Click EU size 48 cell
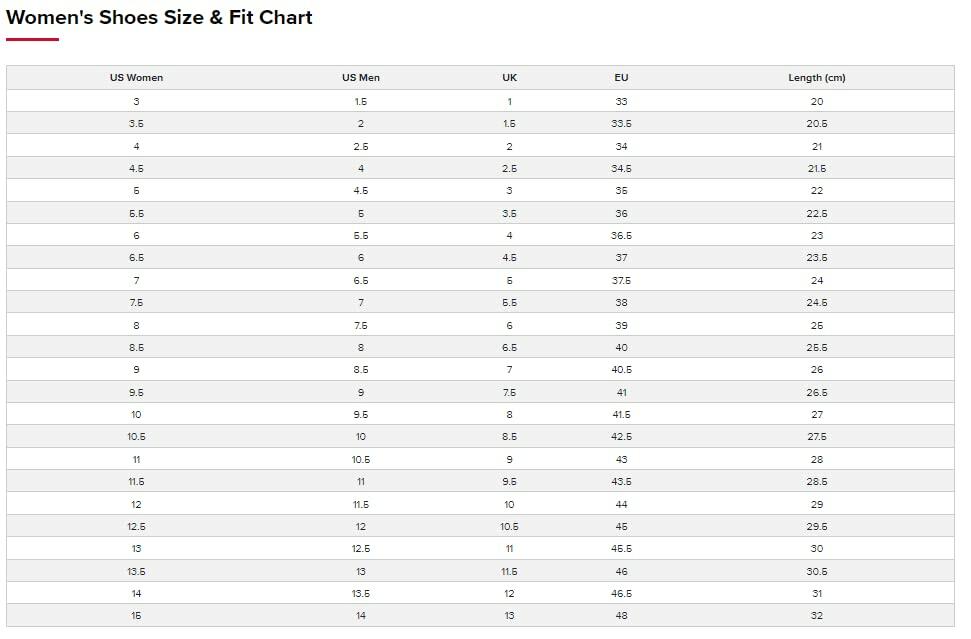971x639 pixels. point(621,615)
